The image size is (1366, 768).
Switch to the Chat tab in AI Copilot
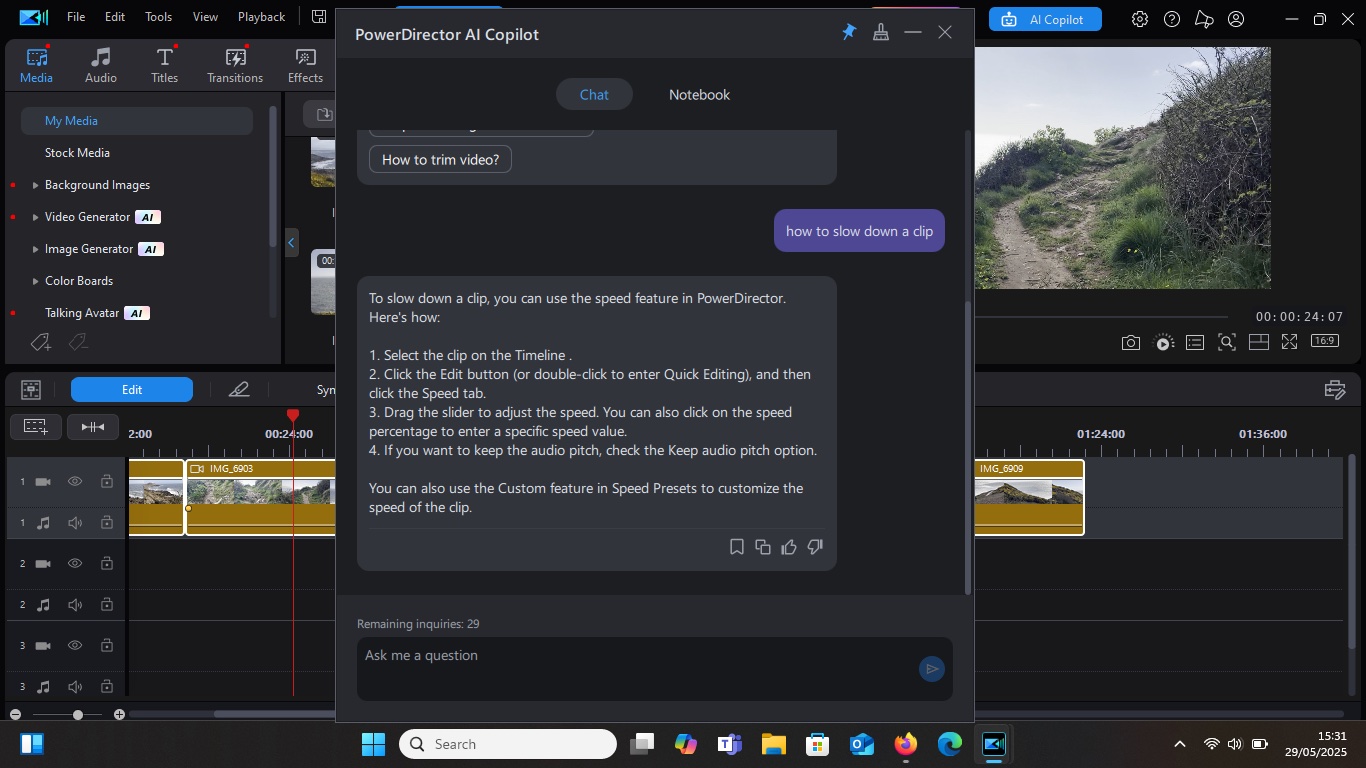click(x=594, y=95)
